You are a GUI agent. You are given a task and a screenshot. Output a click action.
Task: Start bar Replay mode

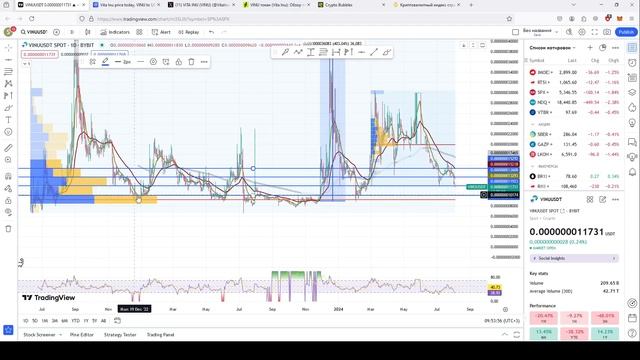(189, 32)
